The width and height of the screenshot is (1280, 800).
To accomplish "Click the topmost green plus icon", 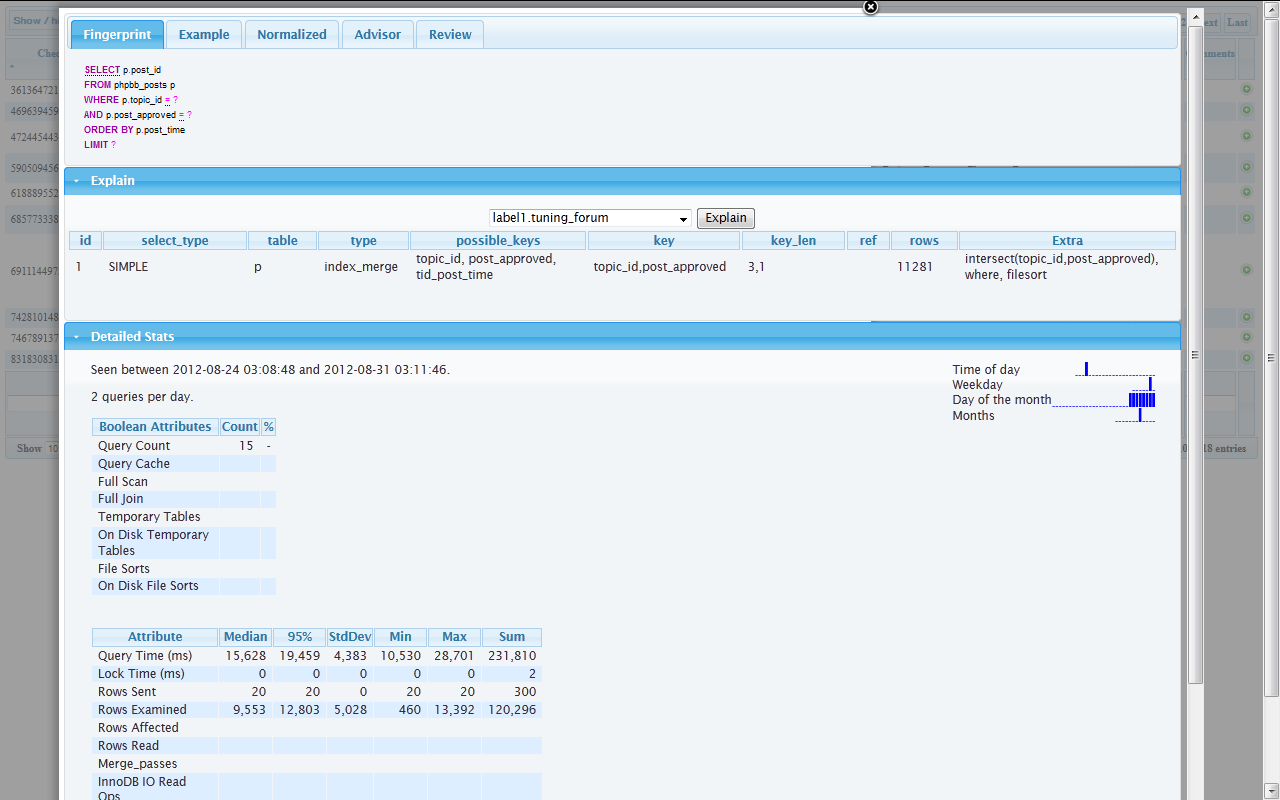I will click(x=1247, y=90).
